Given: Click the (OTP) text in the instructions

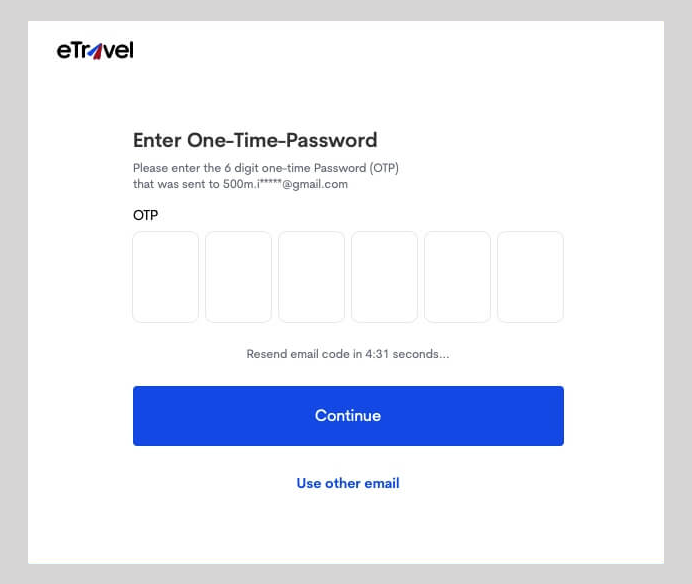Looking at the screenshot, I should [x=384, y=168].
